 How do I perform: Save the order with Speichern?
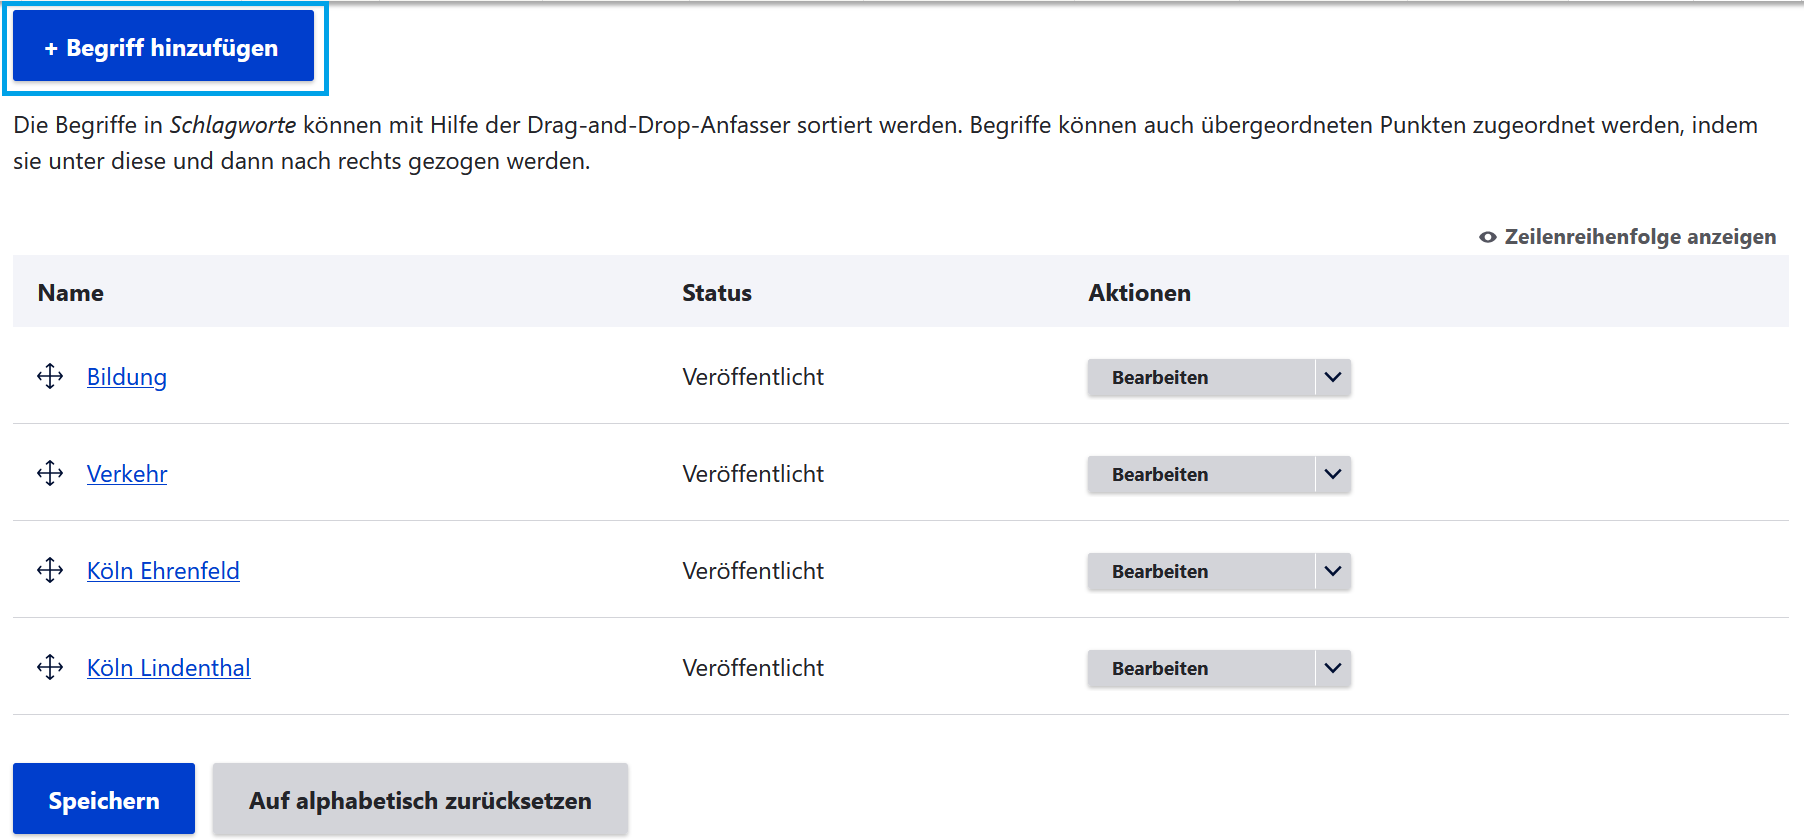(x=104, y=799)
